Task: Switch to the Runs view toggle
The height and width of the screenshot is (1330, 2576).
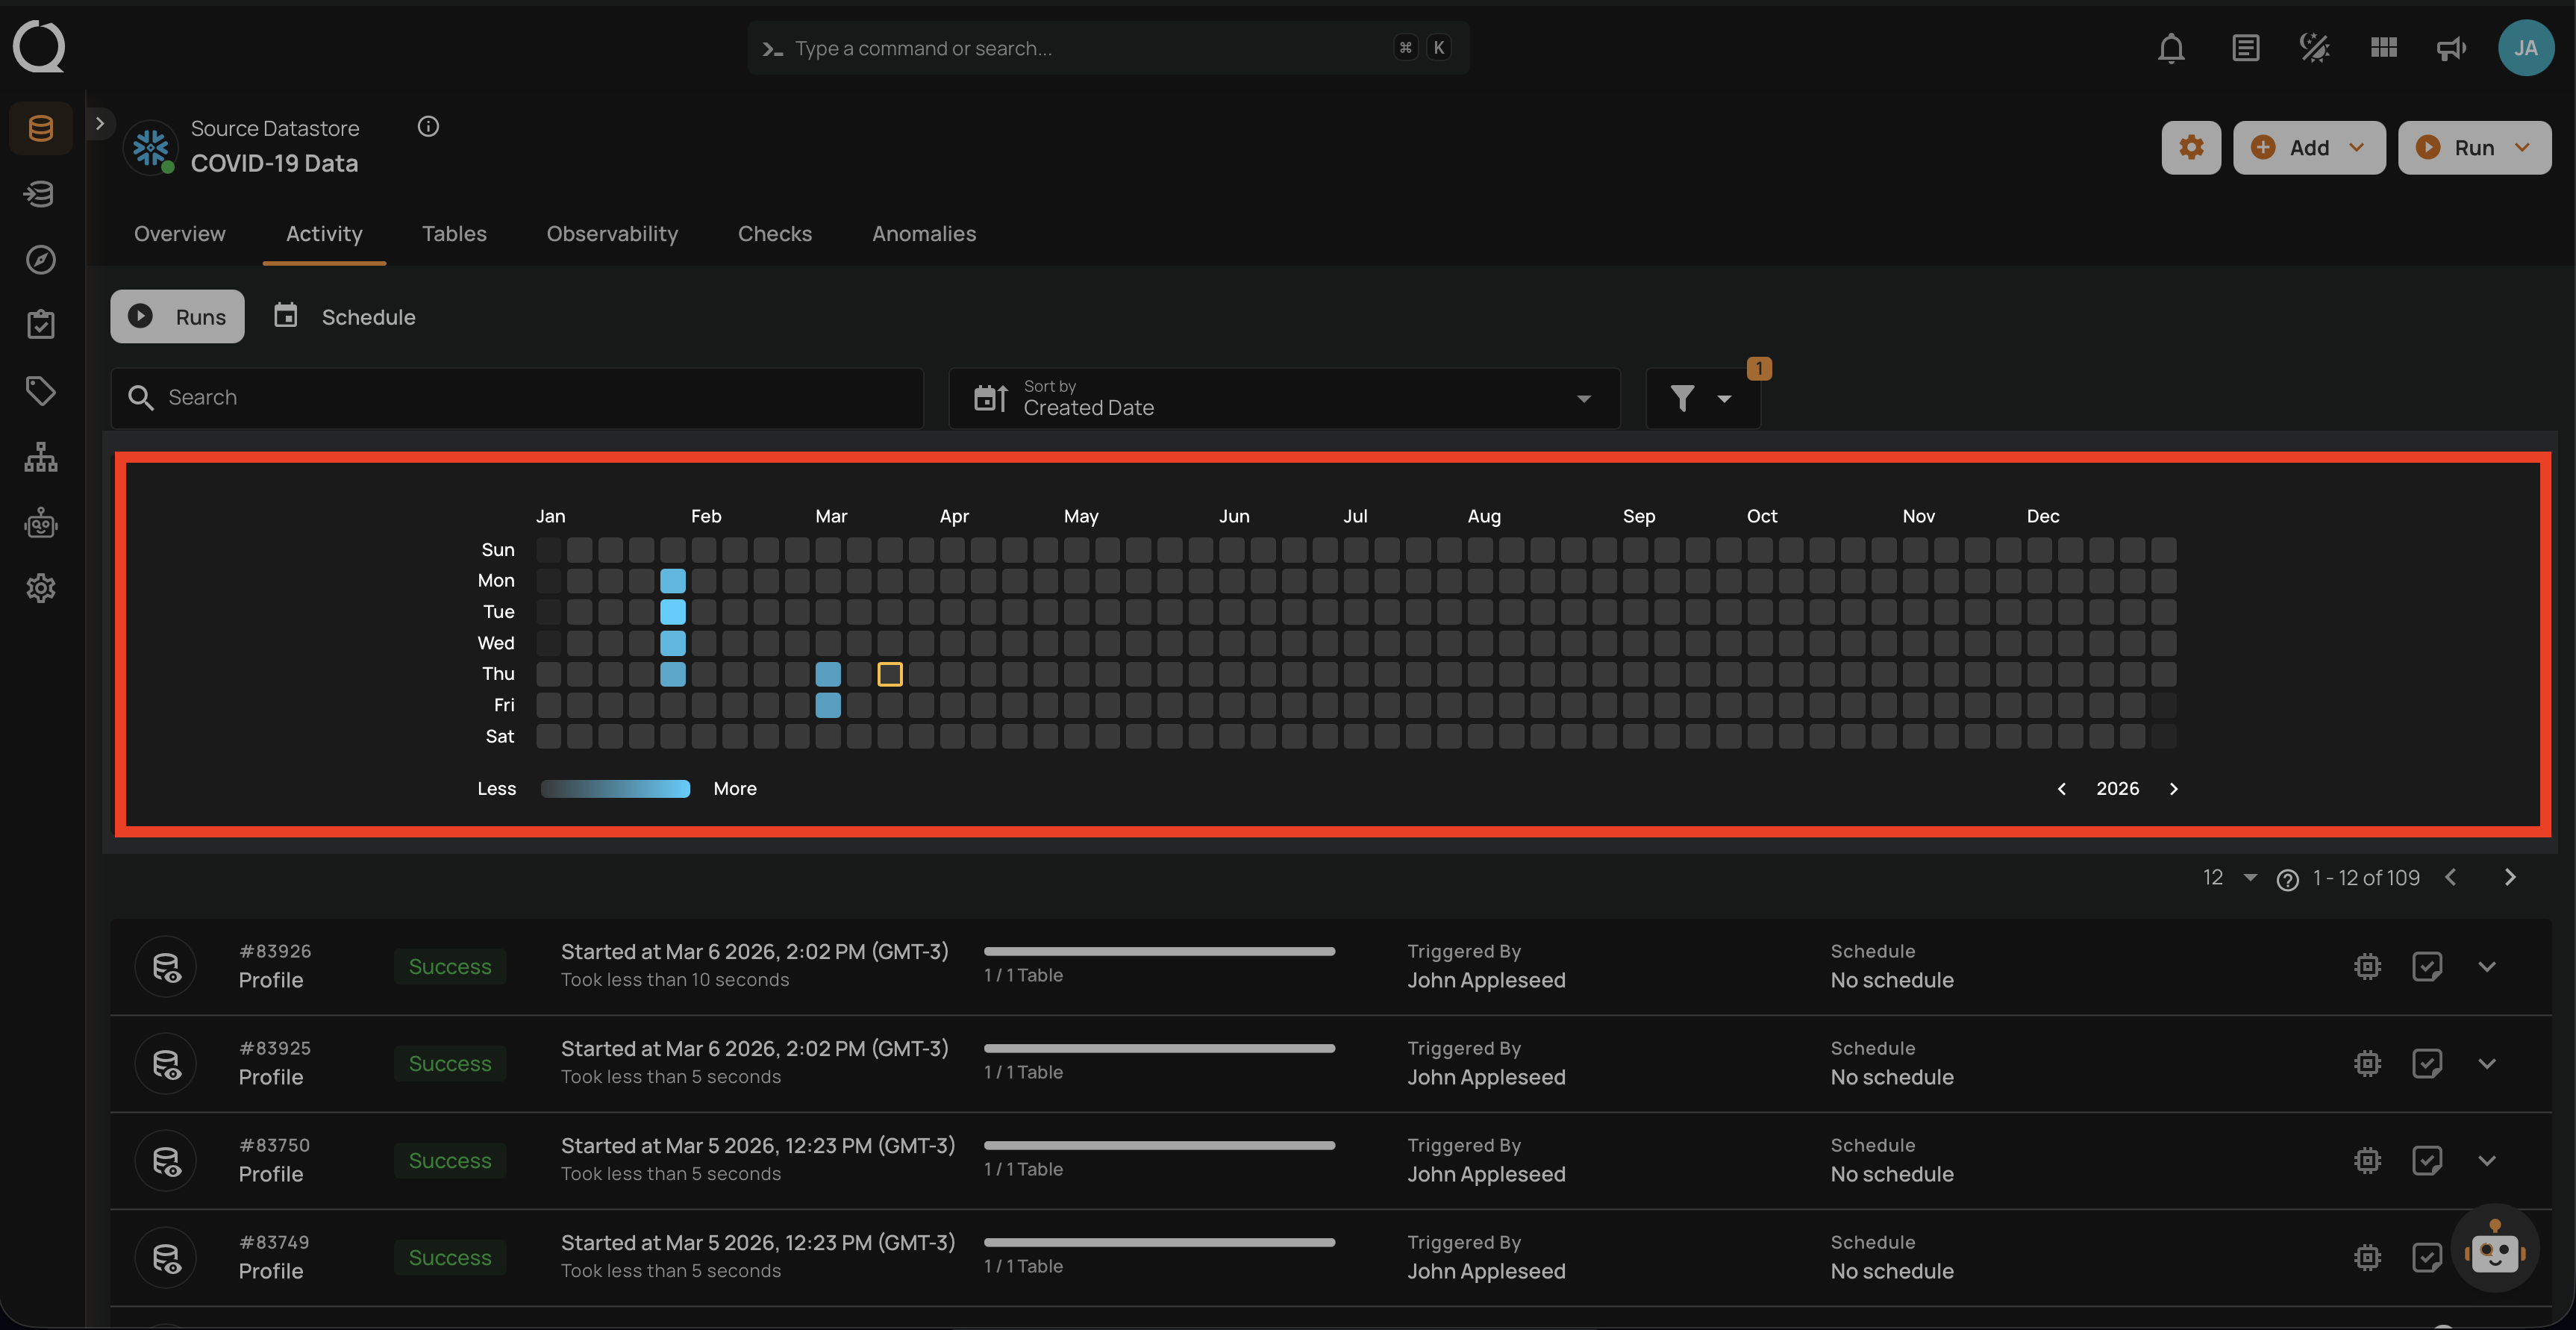Action: [x=177, y=316]
